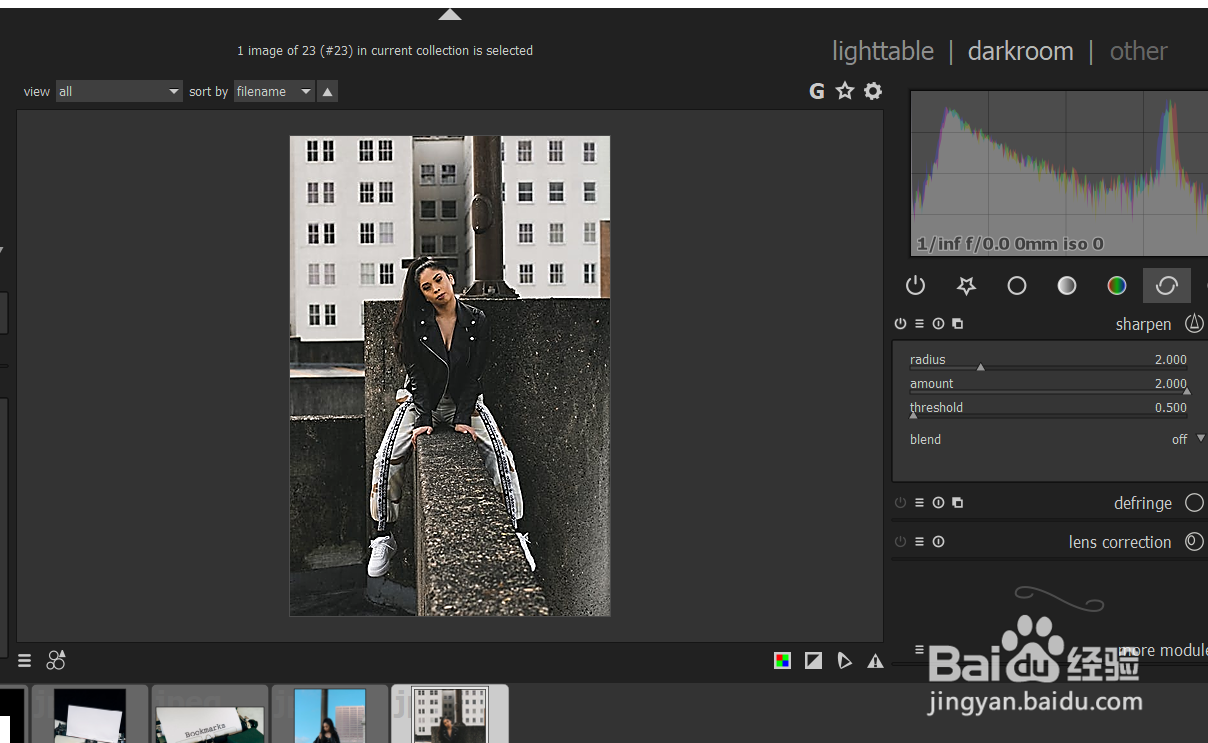The width and height of the screenshot is (1208, 743).
Task: Click lens correction's group icon
Action: tap(1194, 542)
